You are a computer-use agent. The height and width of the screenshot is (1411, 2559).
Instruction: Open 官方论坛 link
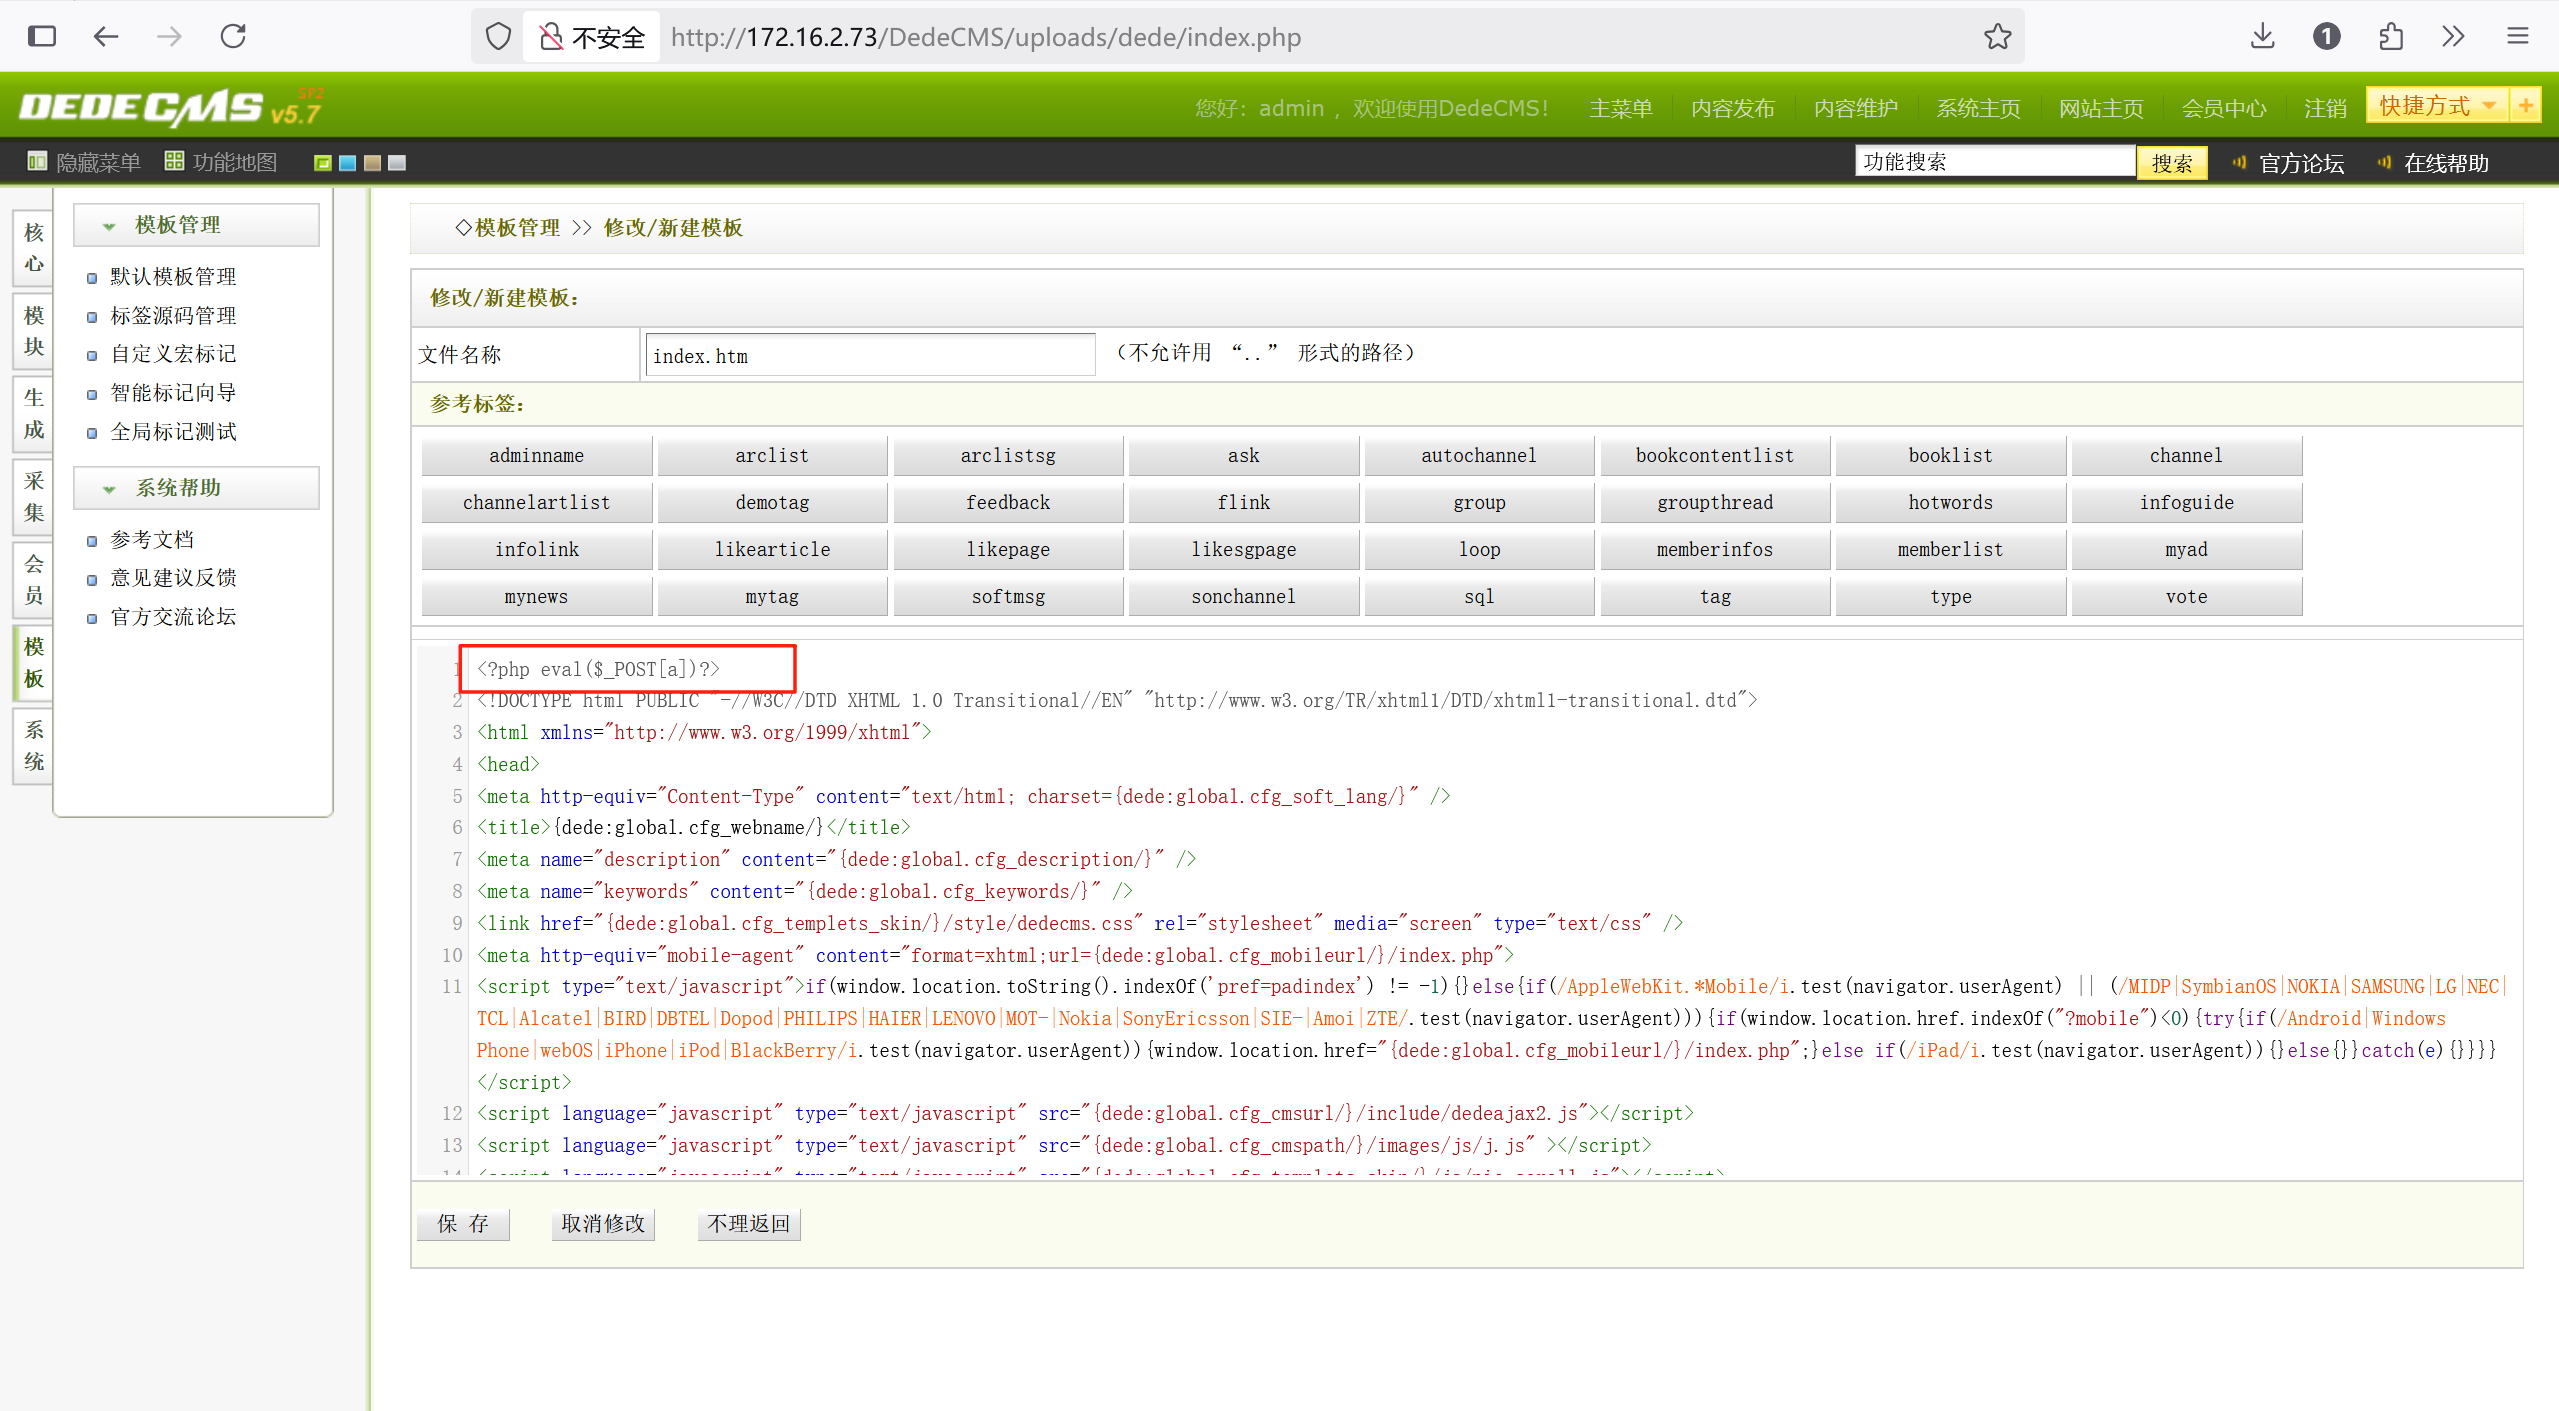point(2301,163)
